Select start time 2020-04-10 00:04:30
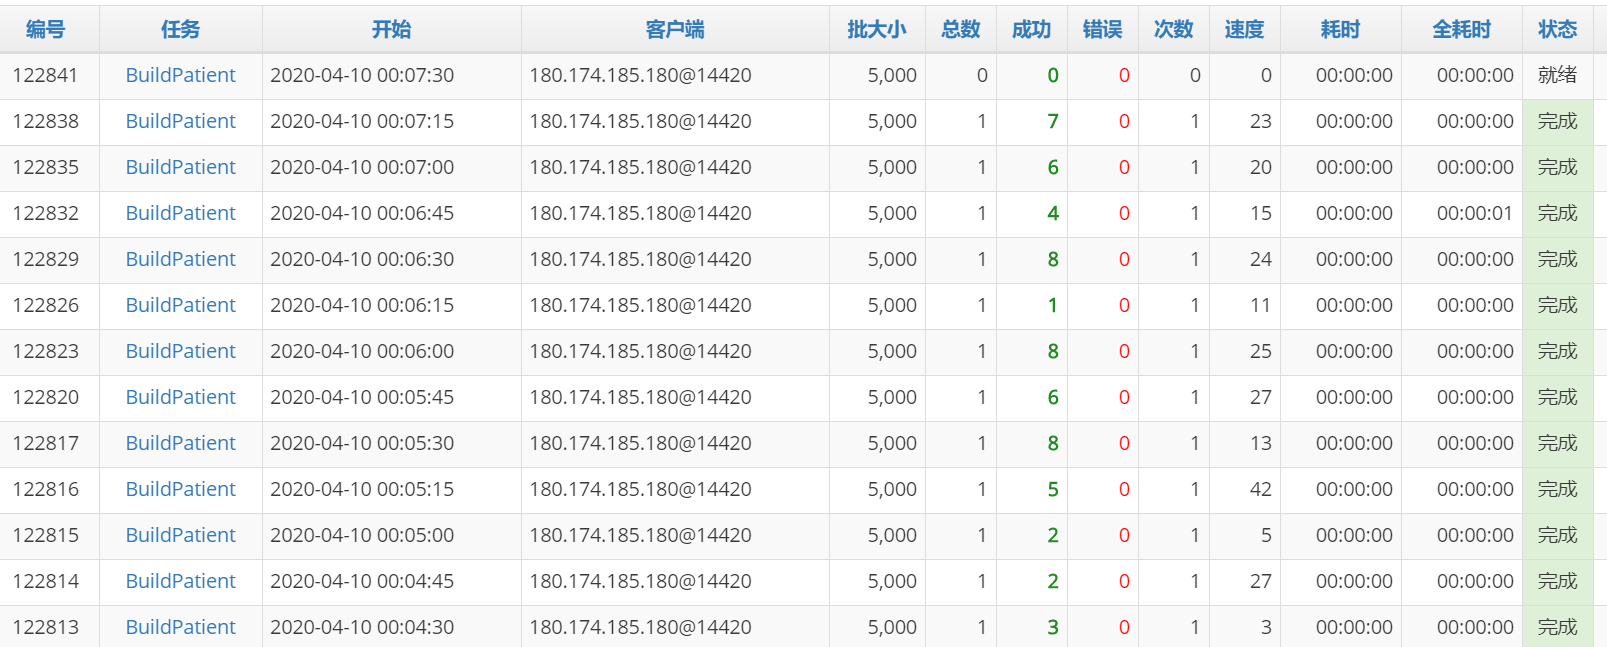This screenshot has width=1607, height=647. pos(362,628)
